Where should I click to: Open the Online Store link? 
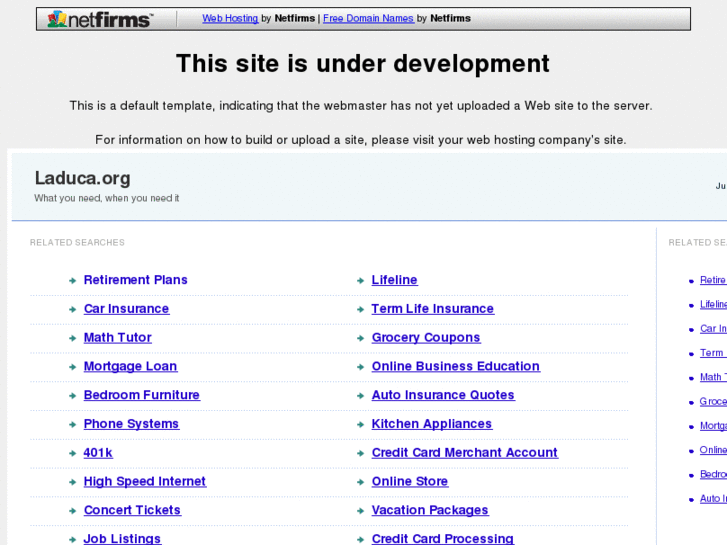[x=410, y=481]
